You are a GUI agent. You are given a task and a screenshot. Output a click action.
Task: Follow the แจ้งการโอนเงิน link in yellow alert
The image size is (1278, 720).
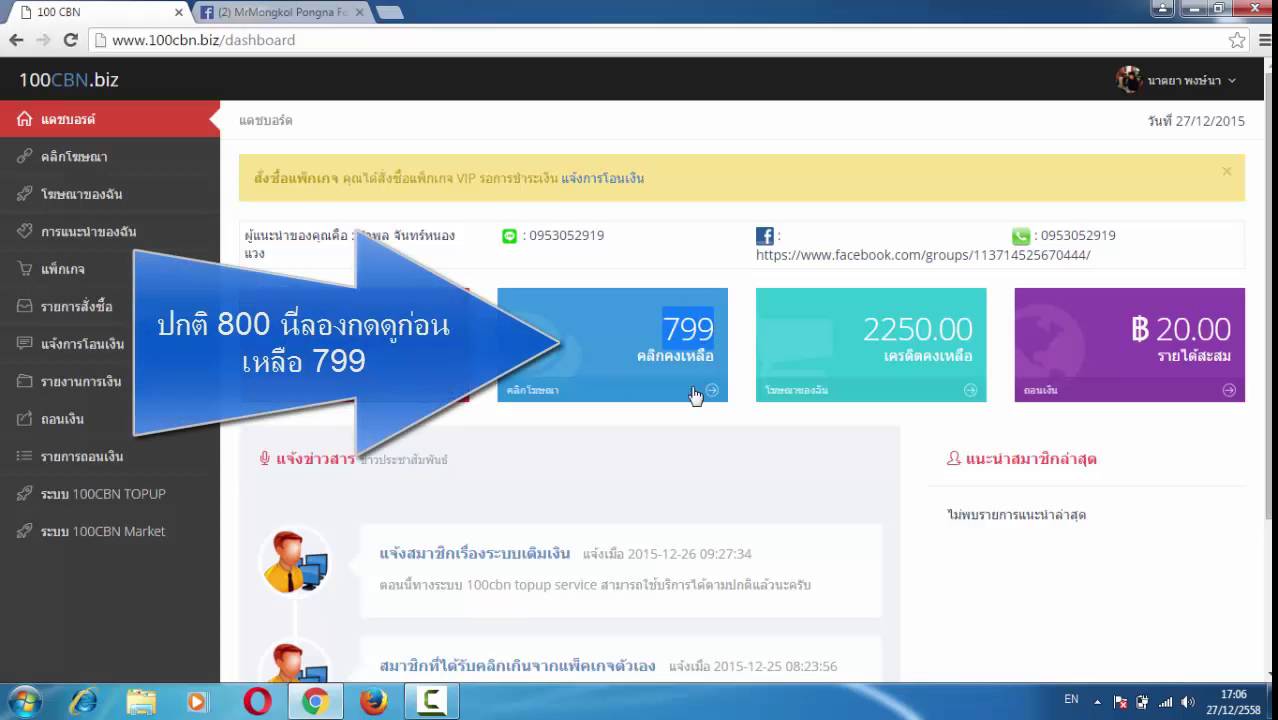[x=602, y=178]
